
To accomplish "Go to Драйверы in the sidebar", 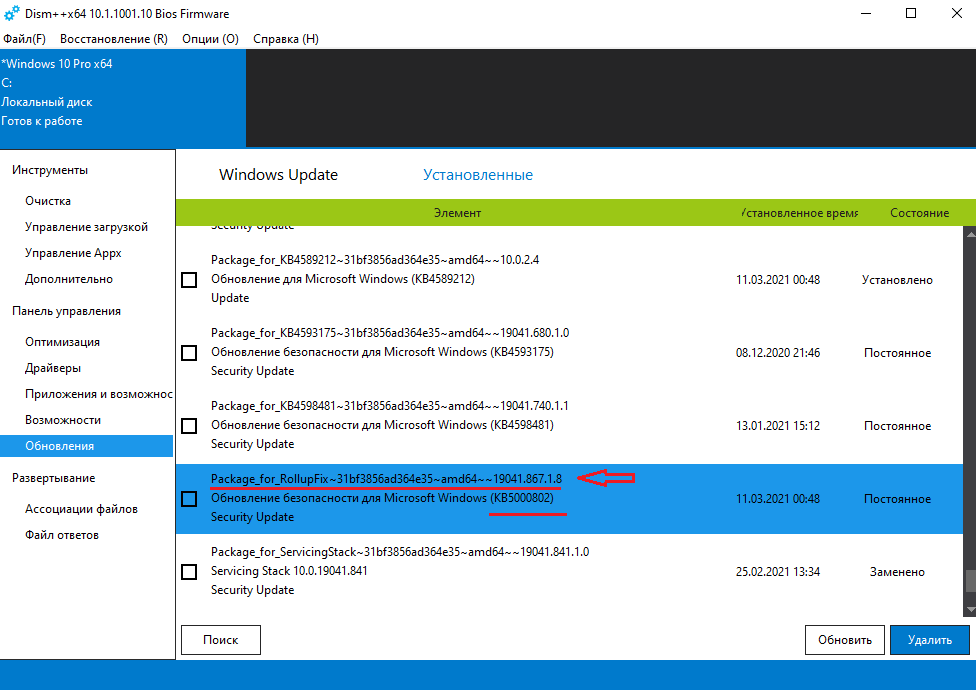I will click(53, 368).
